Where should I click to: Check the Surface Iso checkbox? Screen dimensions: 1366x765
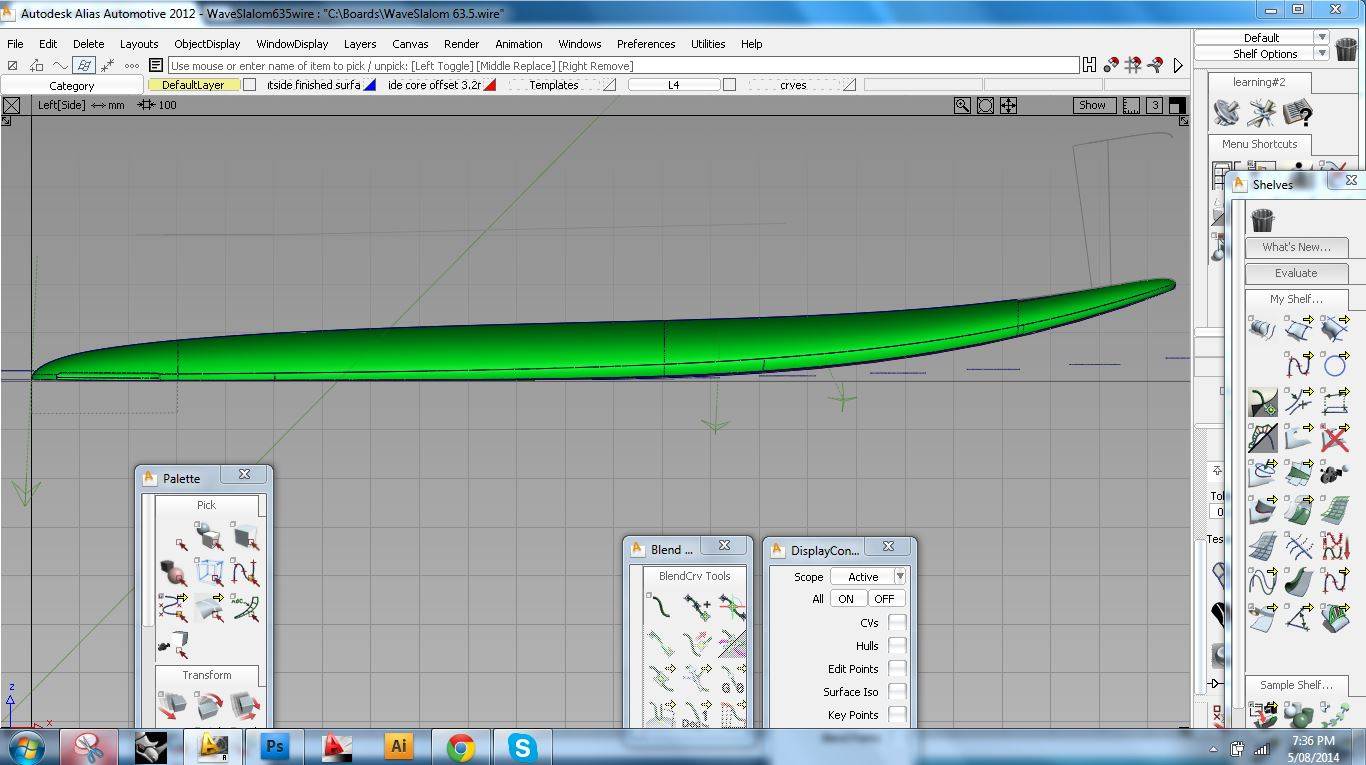pyautogui.click(x=897, y=692)
